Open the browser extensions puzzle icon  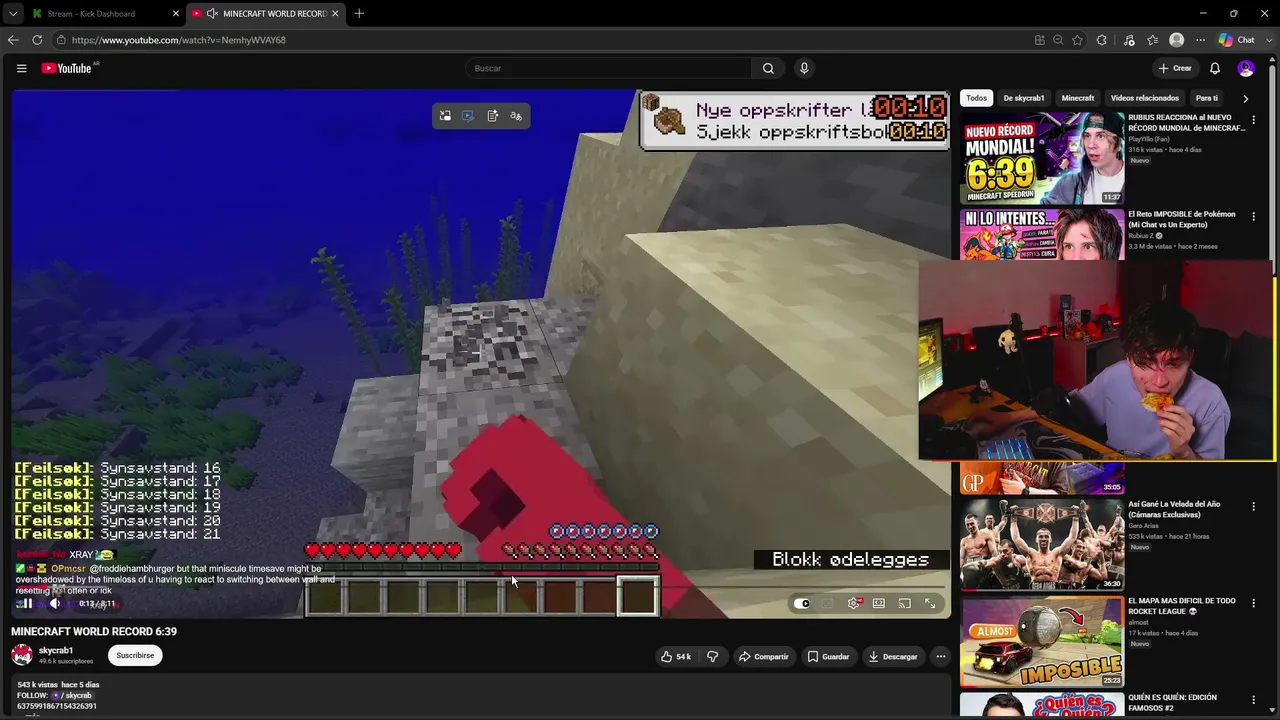[1102, 40]
